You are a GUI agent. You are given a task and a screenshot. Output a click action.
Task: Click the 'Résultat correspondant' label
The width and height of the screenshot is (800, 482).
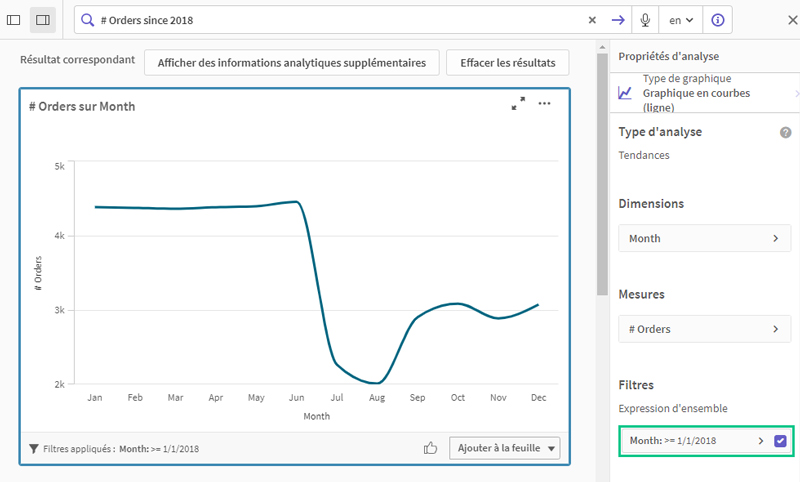(x=78, y=60)
